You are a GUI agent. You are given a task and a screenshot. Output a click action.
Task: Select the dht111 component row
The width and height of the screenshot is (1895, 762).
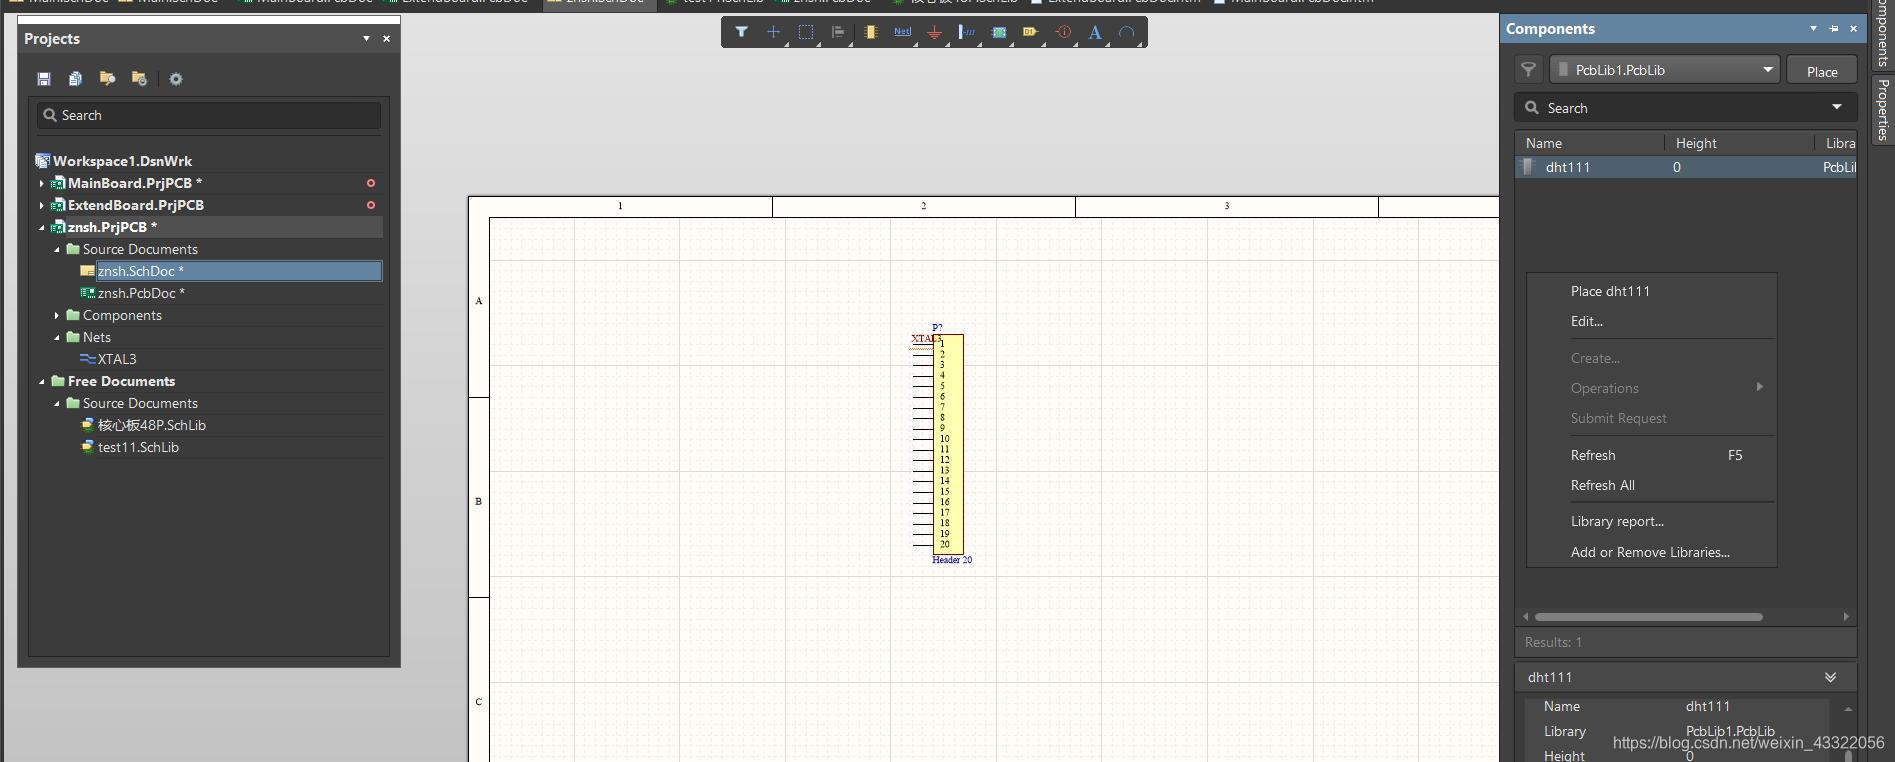point(1686,167)
